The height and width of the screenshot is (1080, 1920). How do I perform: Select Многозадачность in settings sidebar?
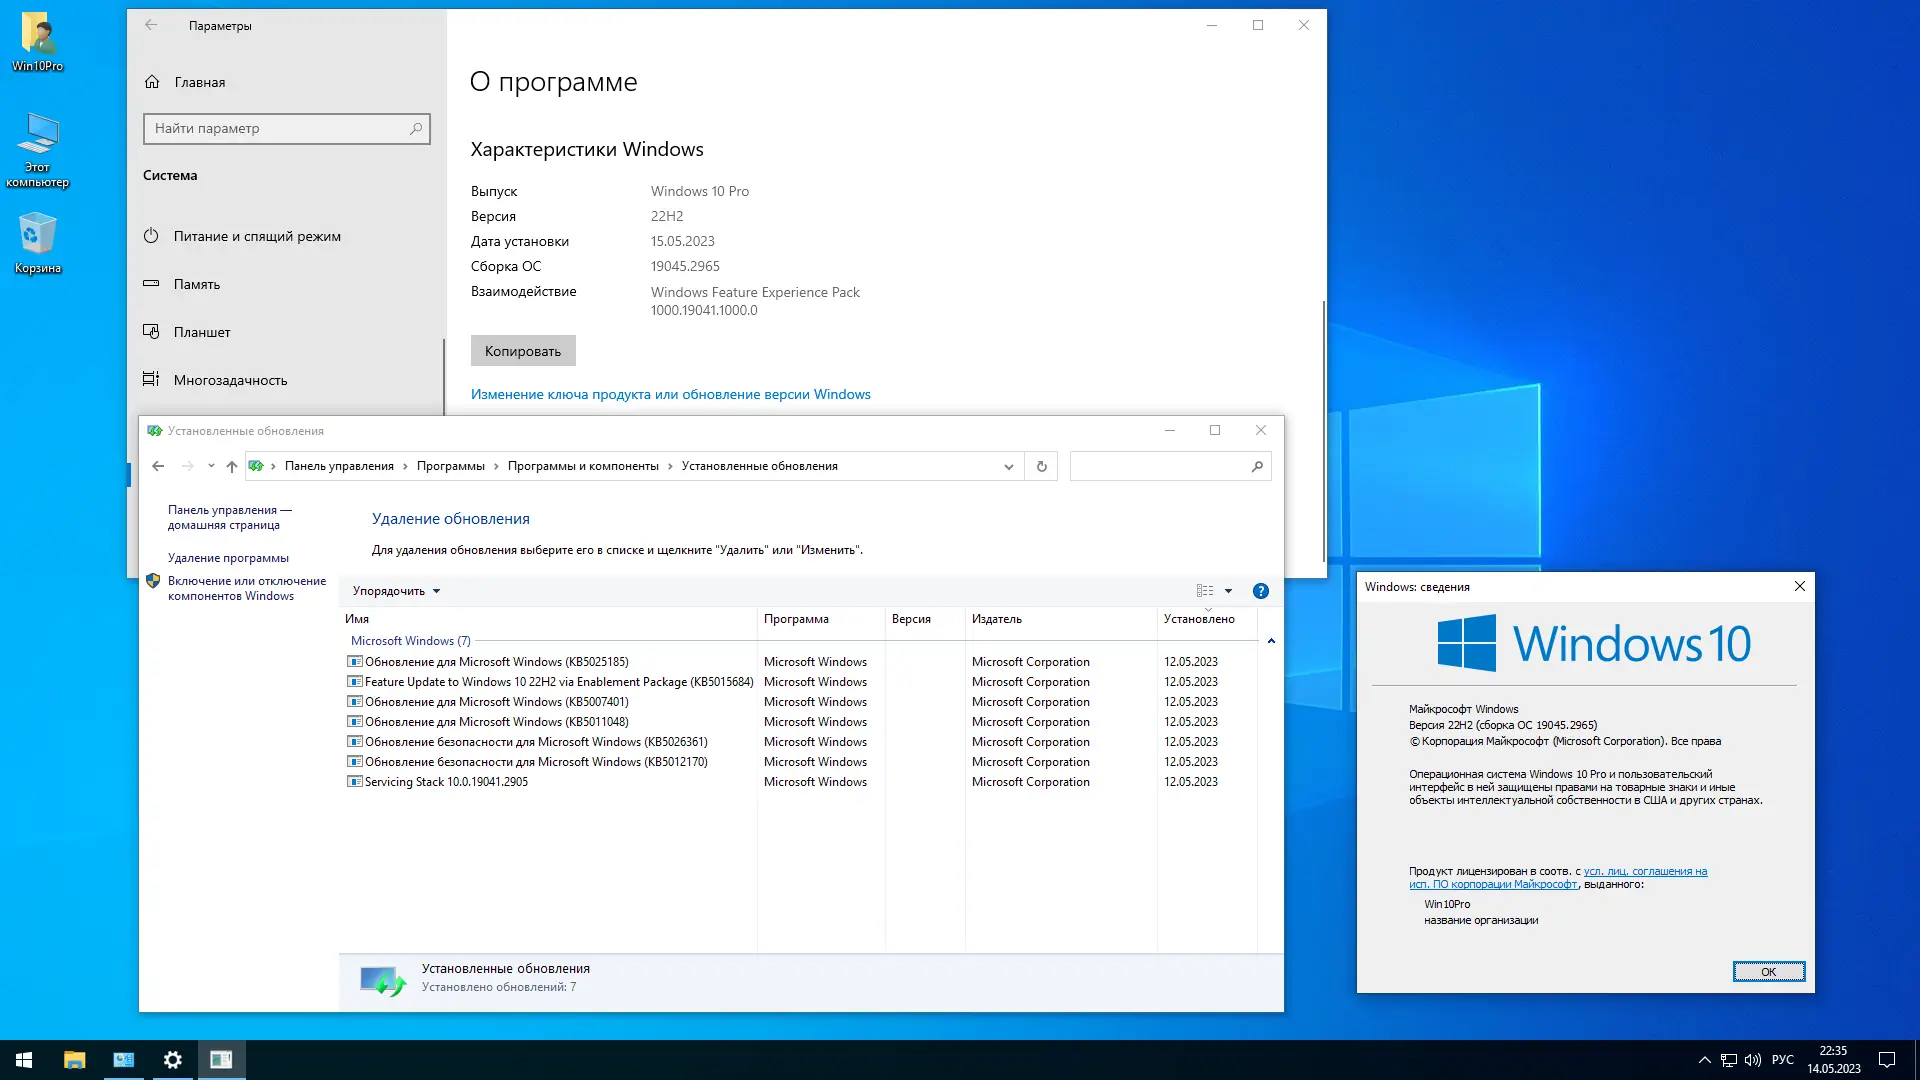(230, 380)
